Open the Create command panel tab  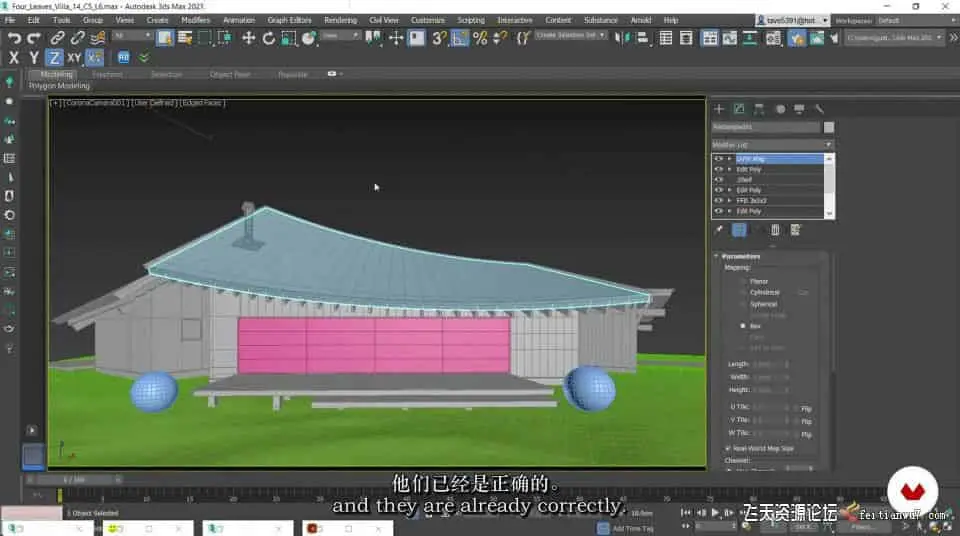click(719, 109)
